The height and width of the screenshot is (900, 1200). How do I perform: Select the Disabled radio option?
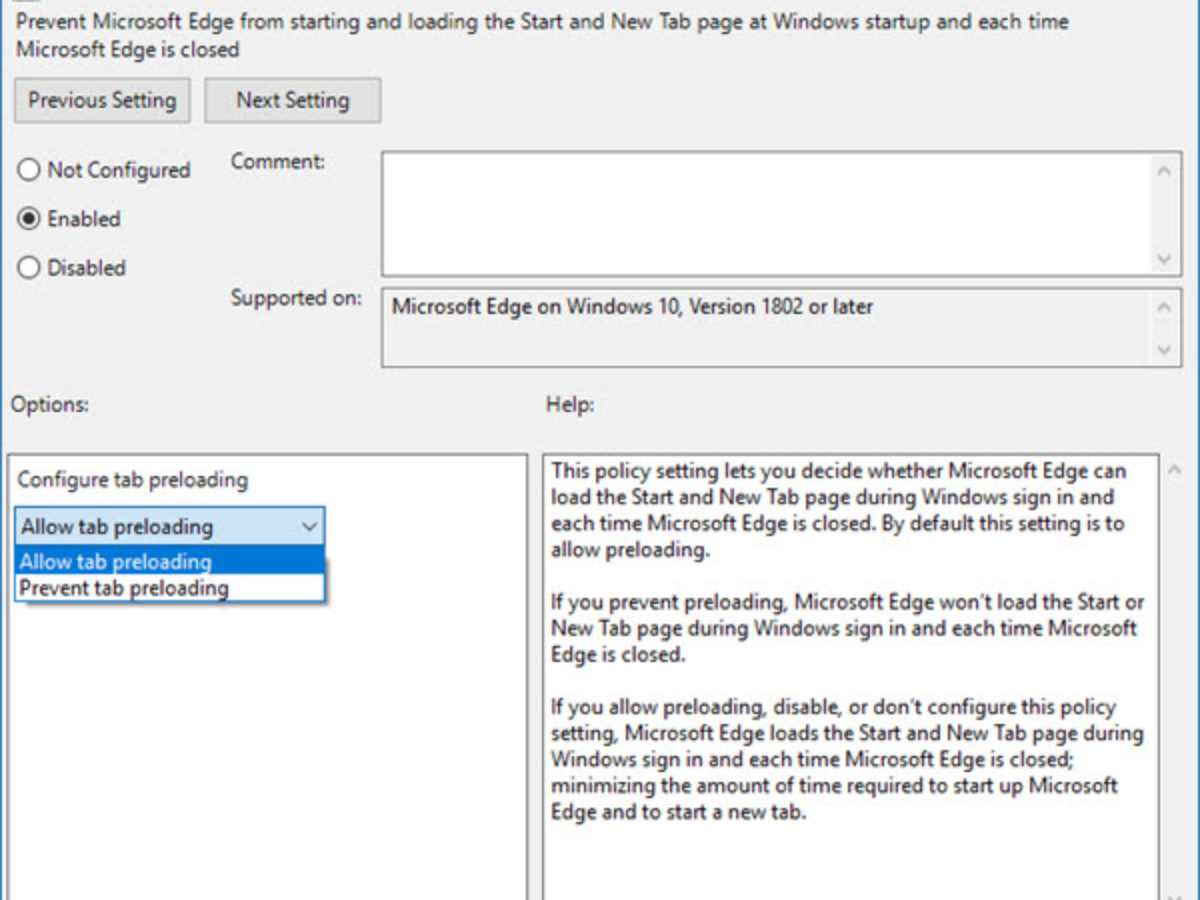72,268
